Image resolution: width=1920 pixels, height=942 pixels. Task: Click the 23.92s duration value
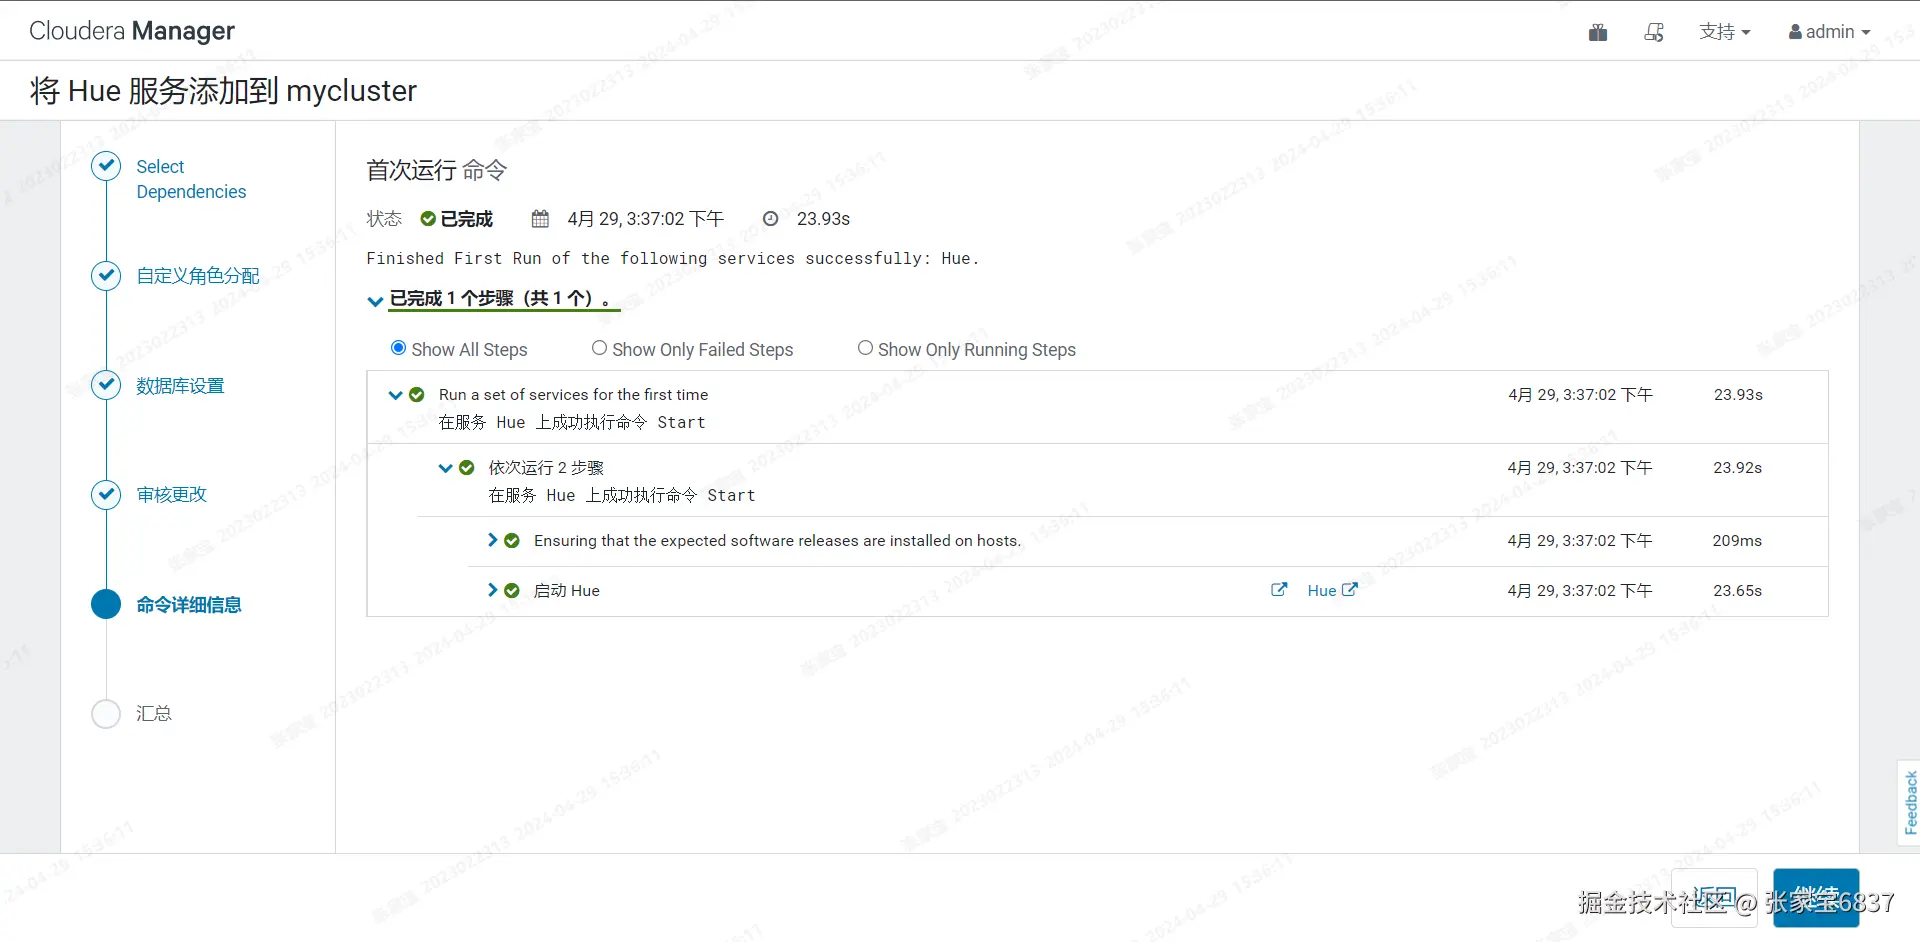point(1738,468)
